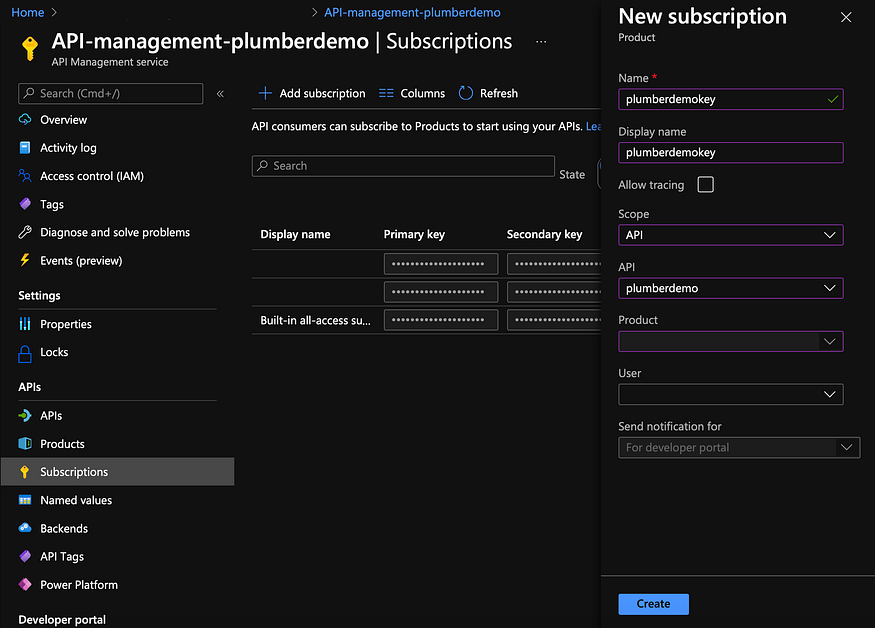Enable the Allow tracing checkbox
This screenshot has width=875, height=628.
click(x=705, y=185)
